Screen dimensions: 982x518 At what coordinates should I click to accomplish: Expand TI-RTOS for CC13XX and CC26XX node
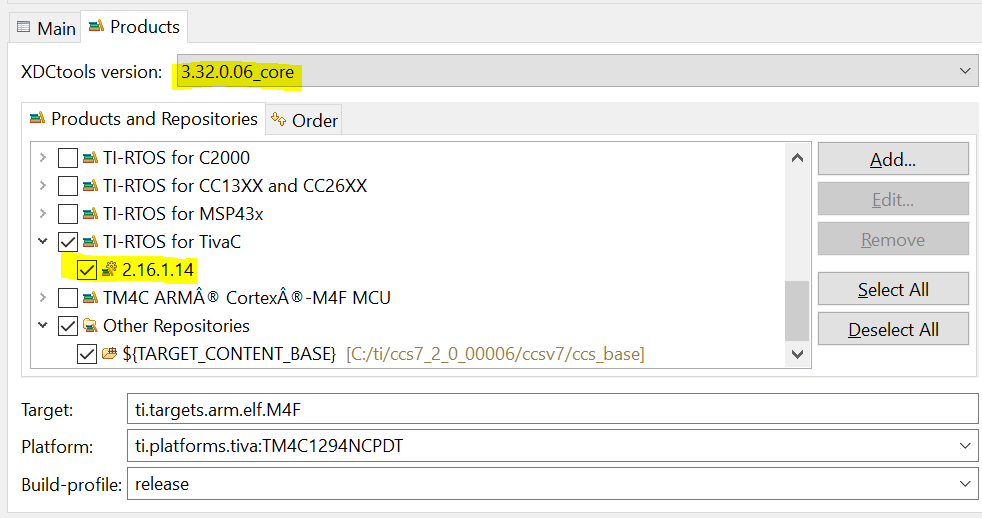point(43,185)
